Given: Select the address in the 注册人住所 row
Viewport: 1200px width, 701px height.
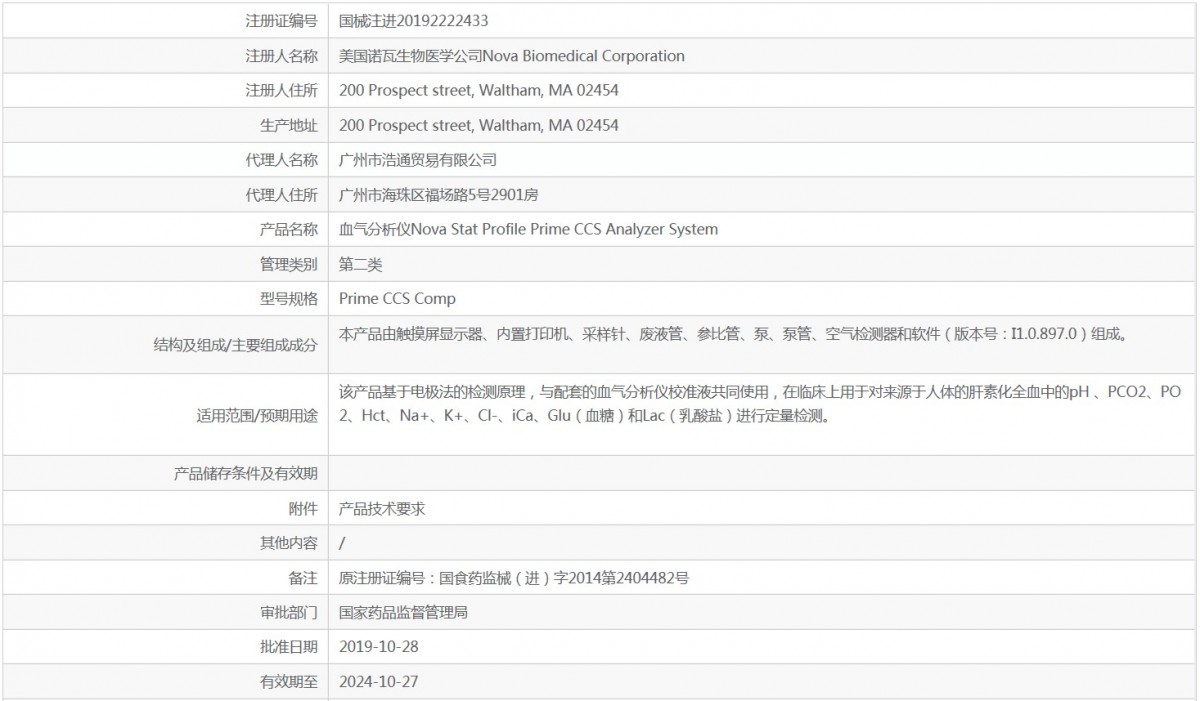Looking at the screenshot, I should [x=479, y=90].
